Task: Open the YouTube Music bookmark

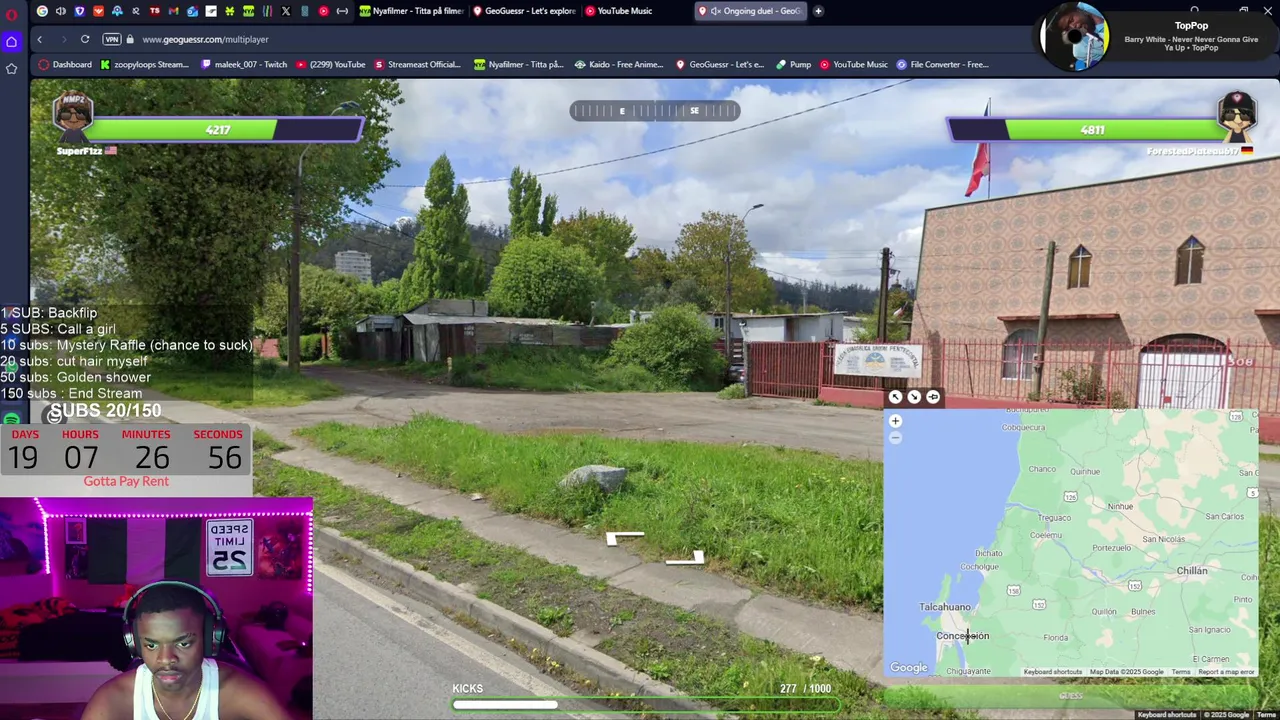Action: coord(853,64)
